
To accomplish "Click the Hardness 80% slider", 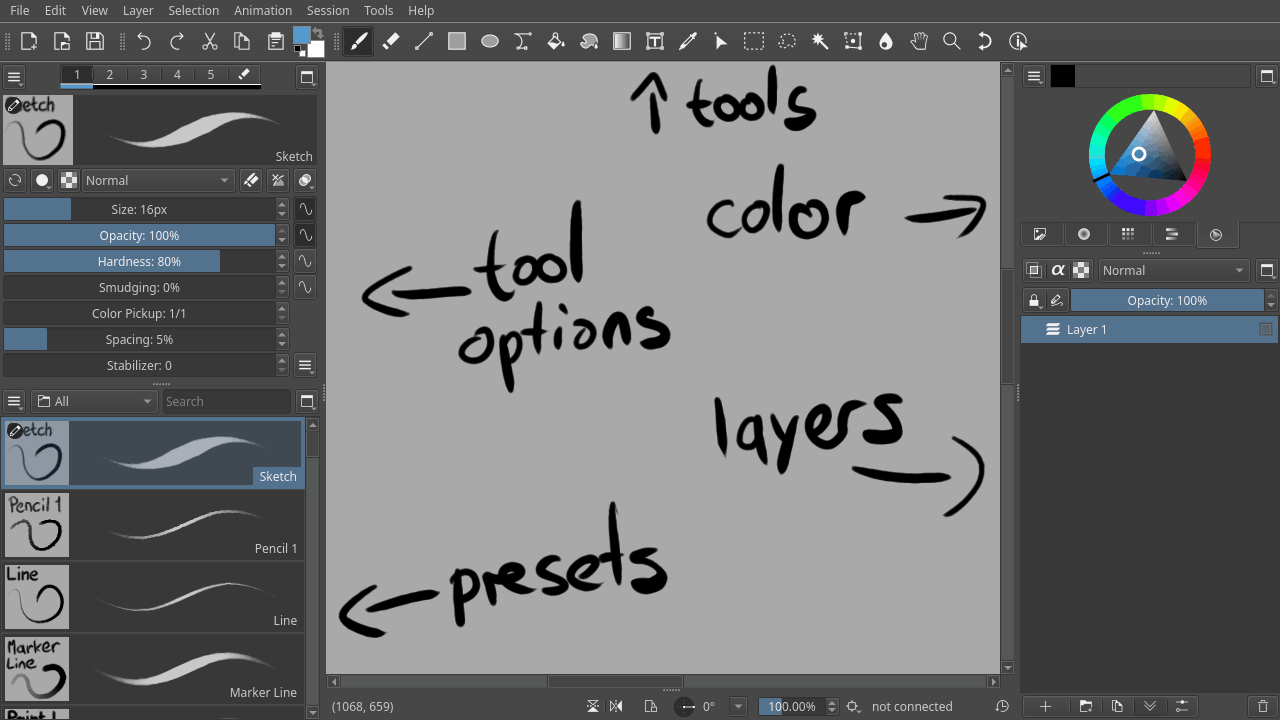I will [x=139, y=261].
